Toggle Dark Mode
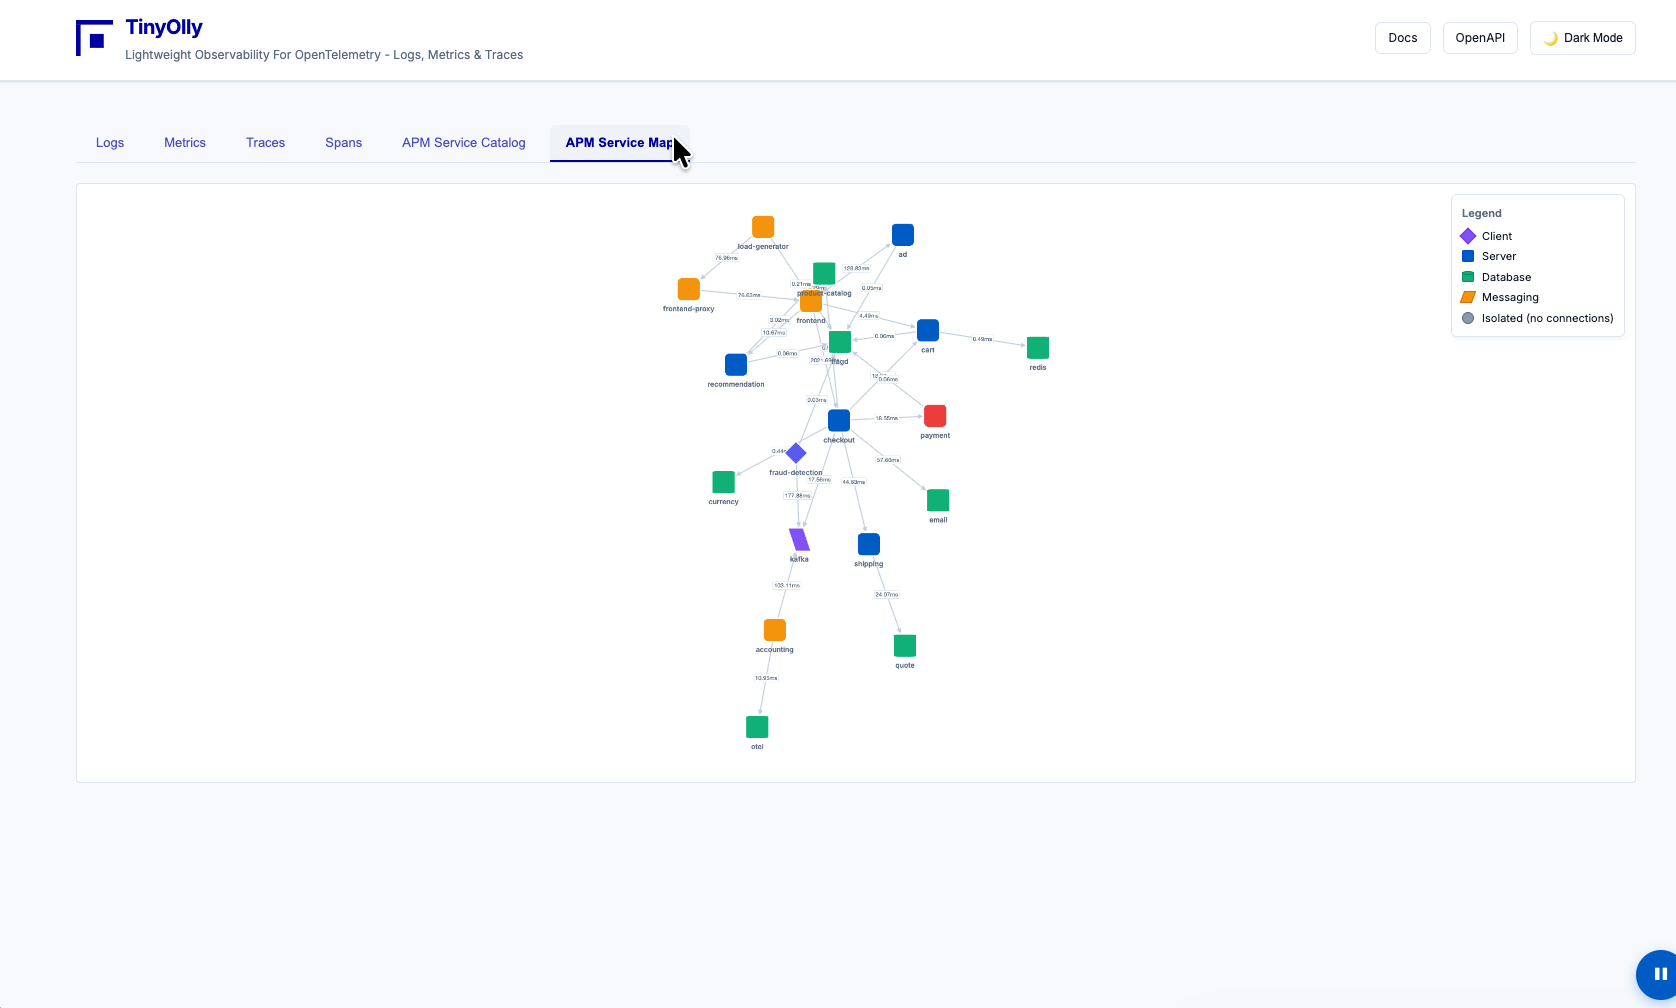The width and height of the screenshot is (1676, 1008). (1582, 38)
